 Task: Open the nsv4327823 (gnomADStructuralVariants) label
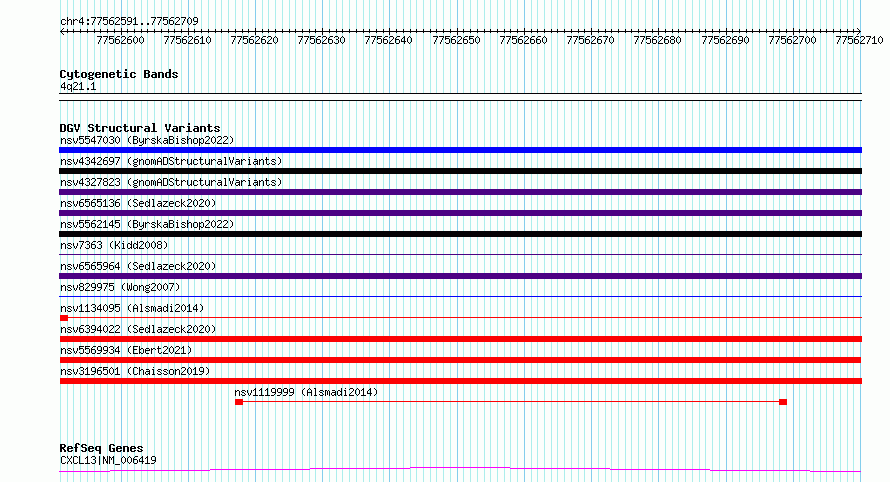(171, 182)
